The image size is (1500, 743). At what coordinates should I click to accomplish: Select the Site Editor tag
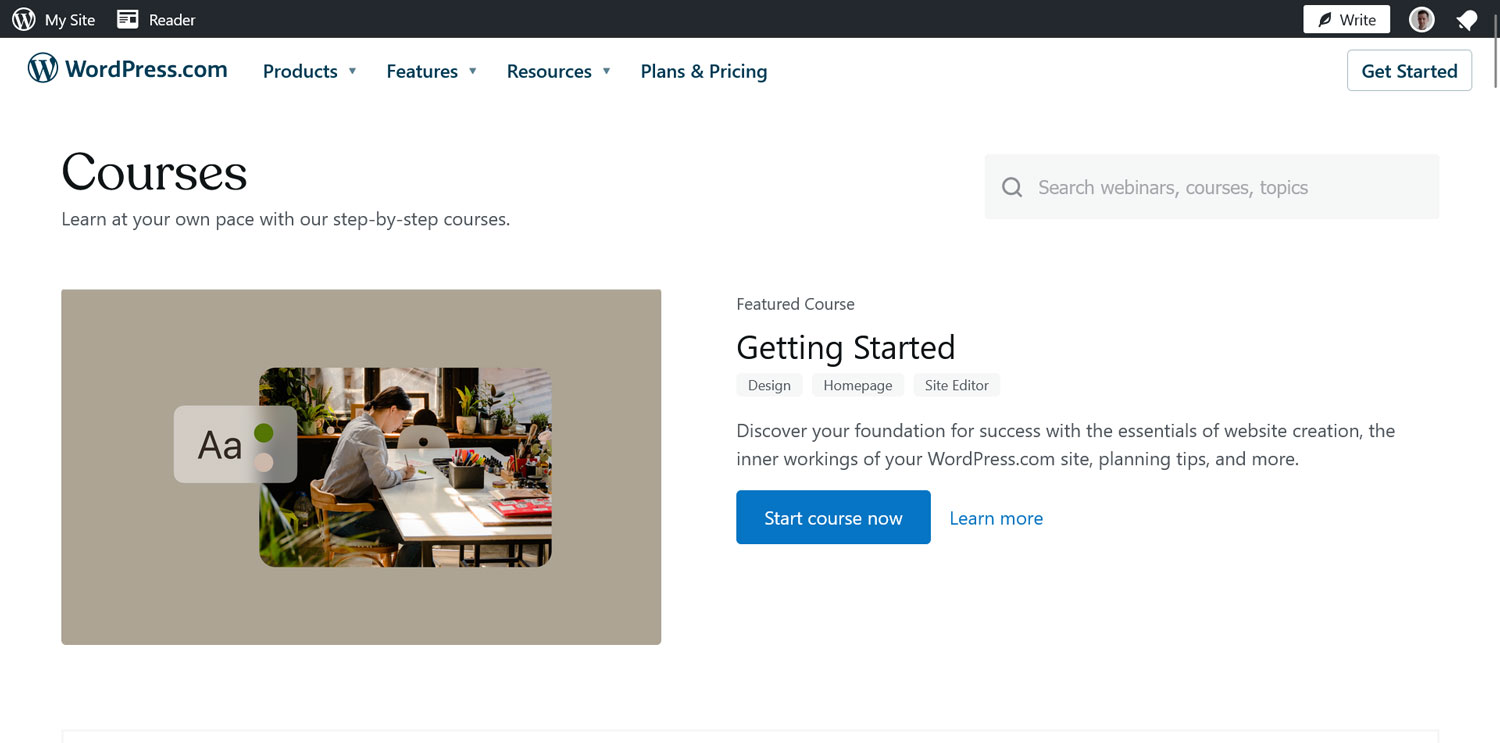[x=956, y=385]
